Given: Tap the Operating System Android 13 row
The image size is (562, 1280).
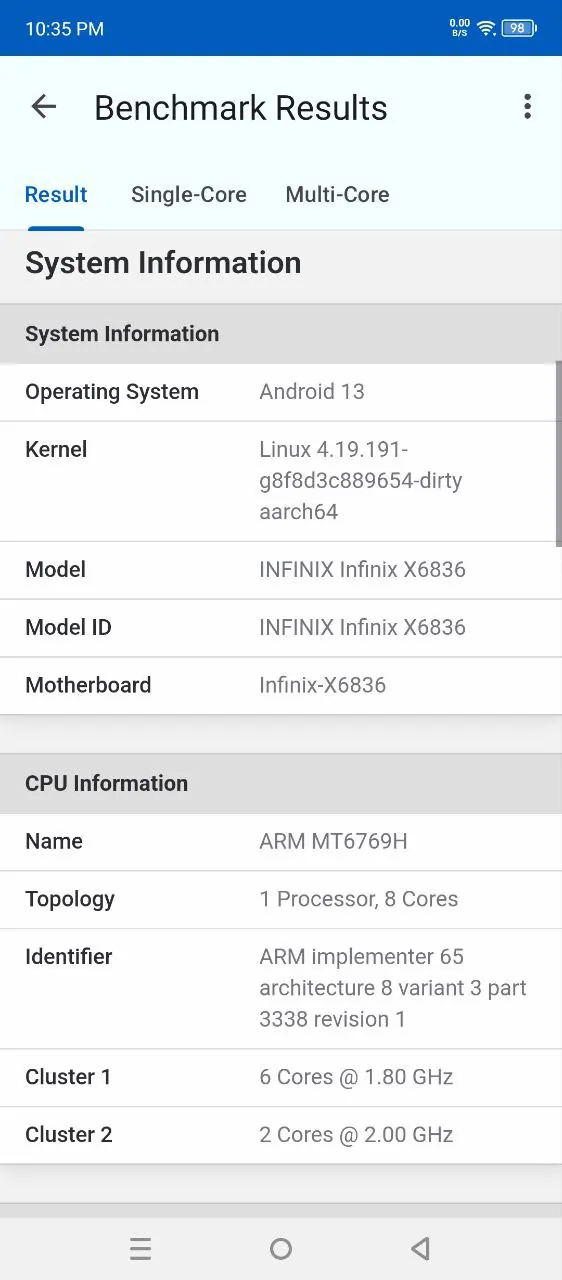Looking at the screenshot, I should coord(281,392).
